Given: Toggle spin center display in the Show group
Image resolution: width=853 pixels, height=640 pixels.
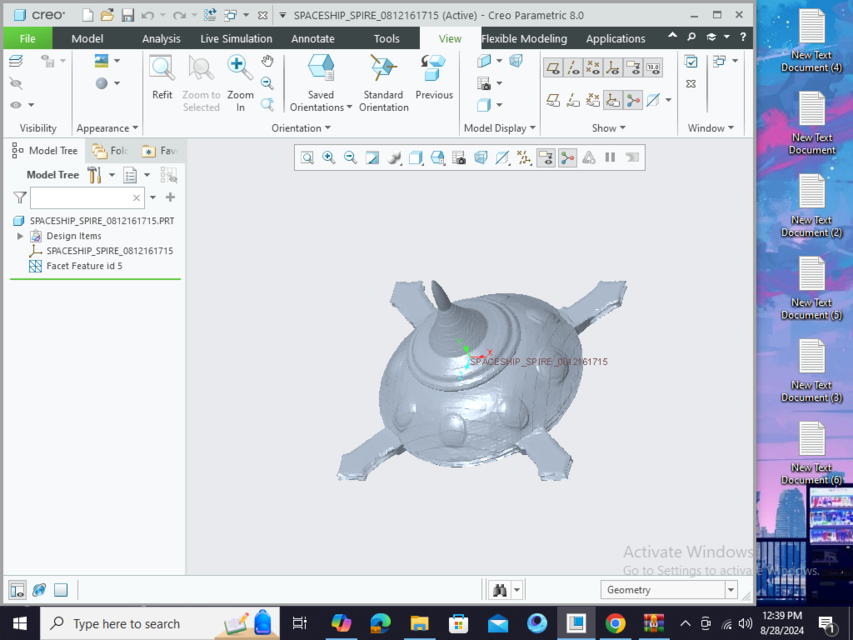Looking at the screenshot, I should click(633, 100).
